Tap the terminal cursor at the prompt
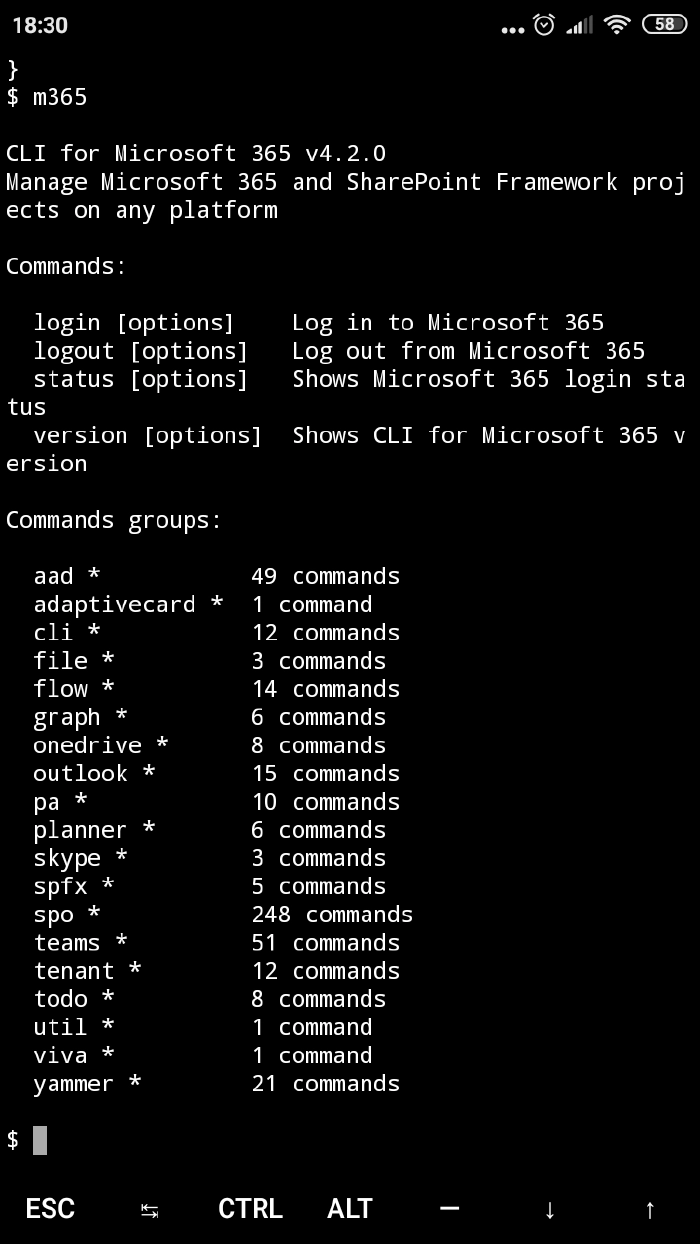This screenshot has height=1244, width=700. [40, 1139]
